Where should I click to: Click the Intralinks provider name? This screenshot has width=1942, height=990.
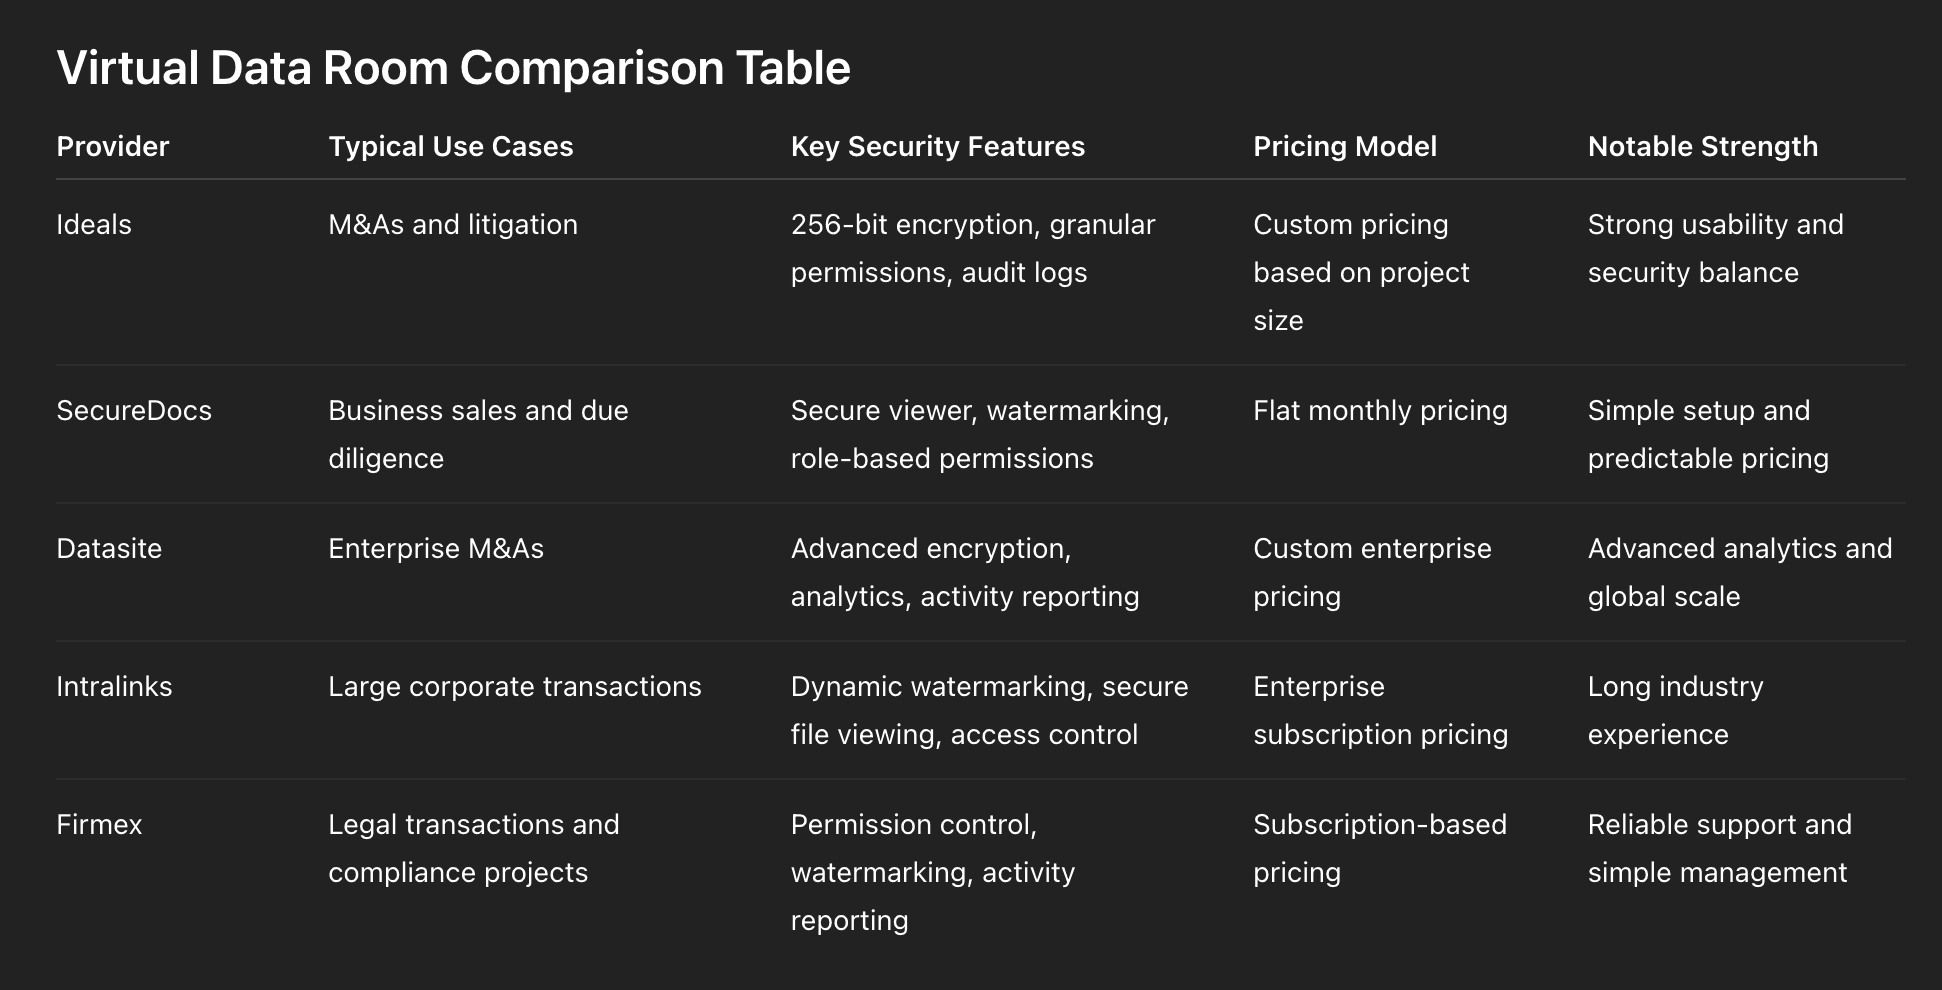coord(114,686)
